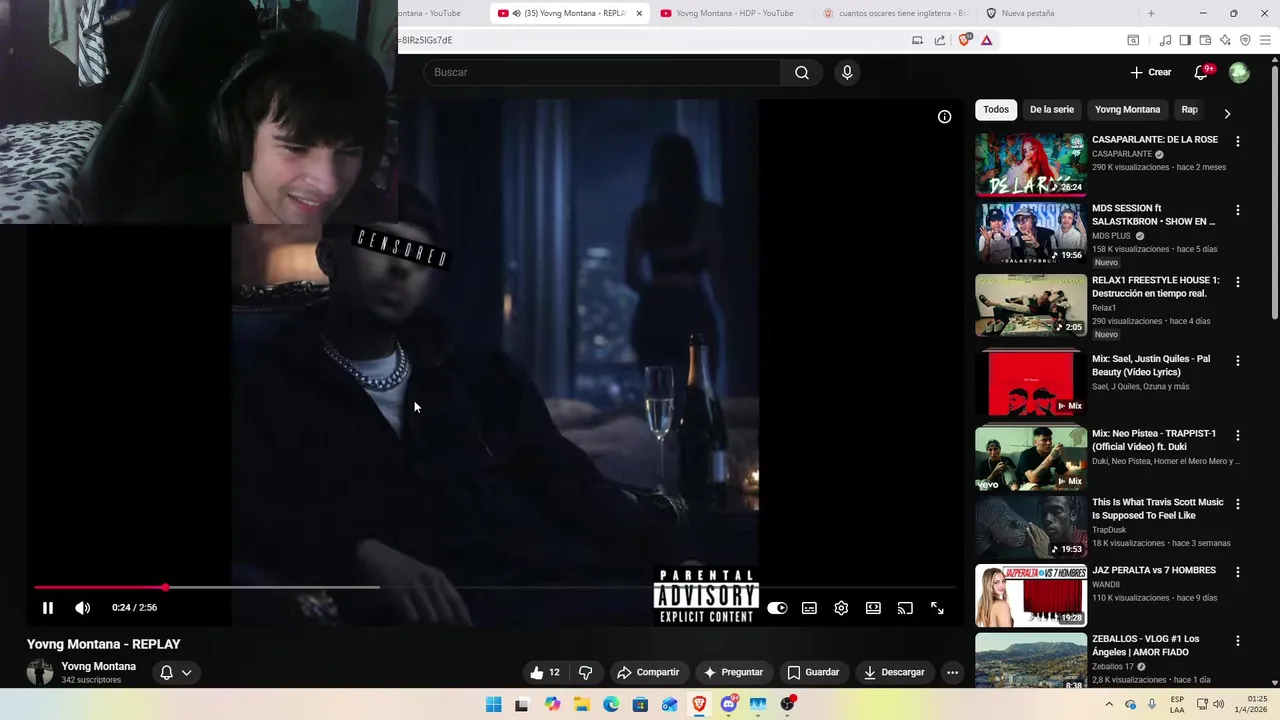Toggle the autoplay switch in player controls
Viewport: 1280px width, 720px height.
[777, 608]
